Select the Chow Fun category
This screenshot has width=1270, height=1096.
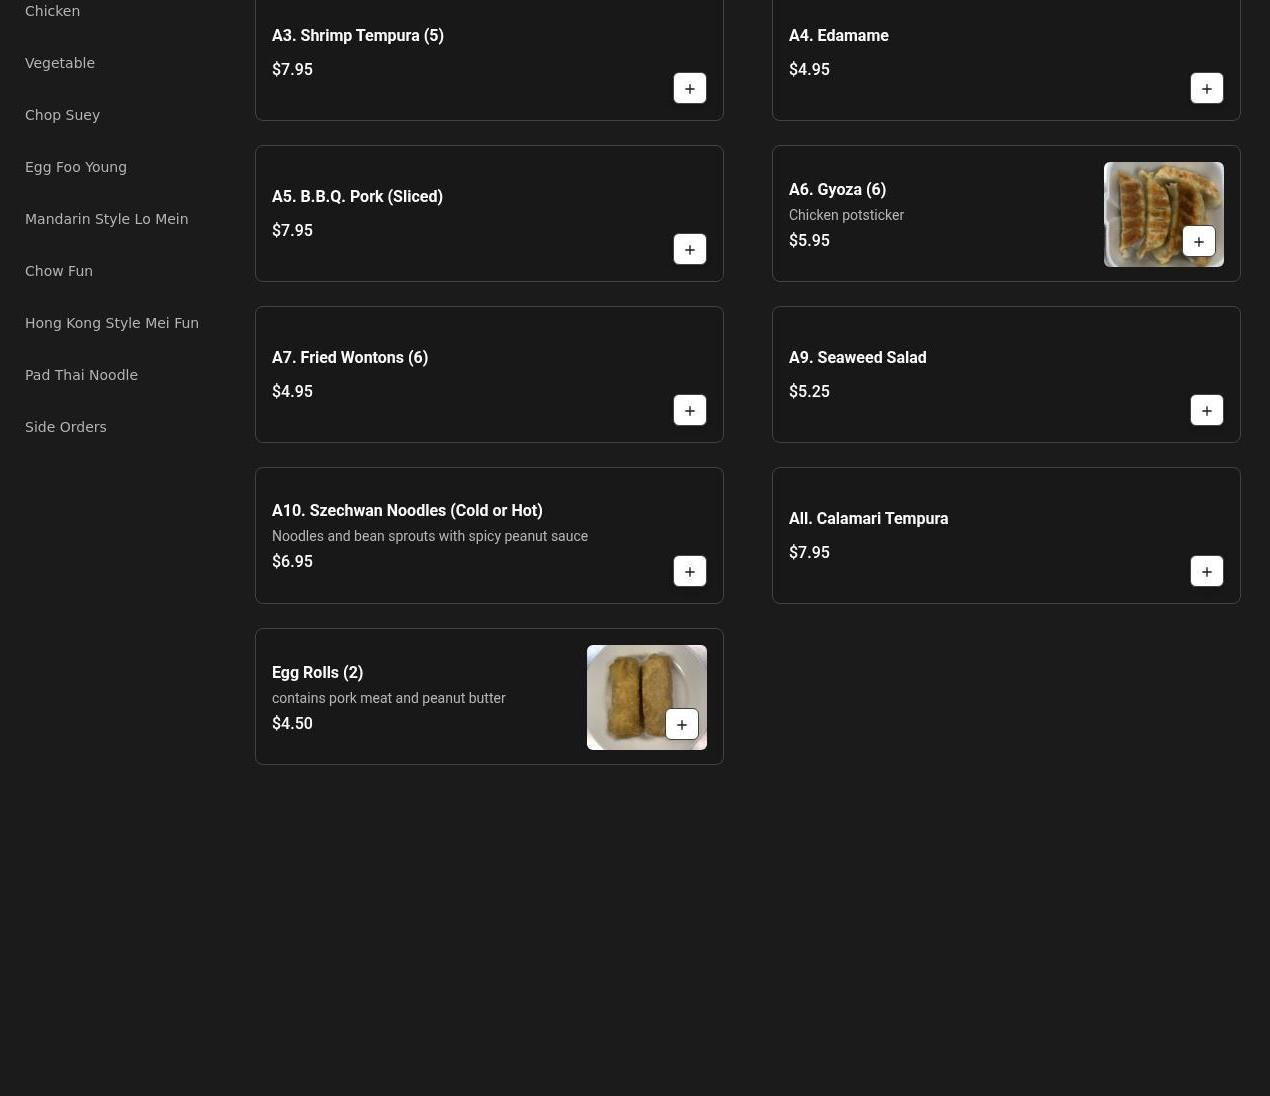pos(59,271)
